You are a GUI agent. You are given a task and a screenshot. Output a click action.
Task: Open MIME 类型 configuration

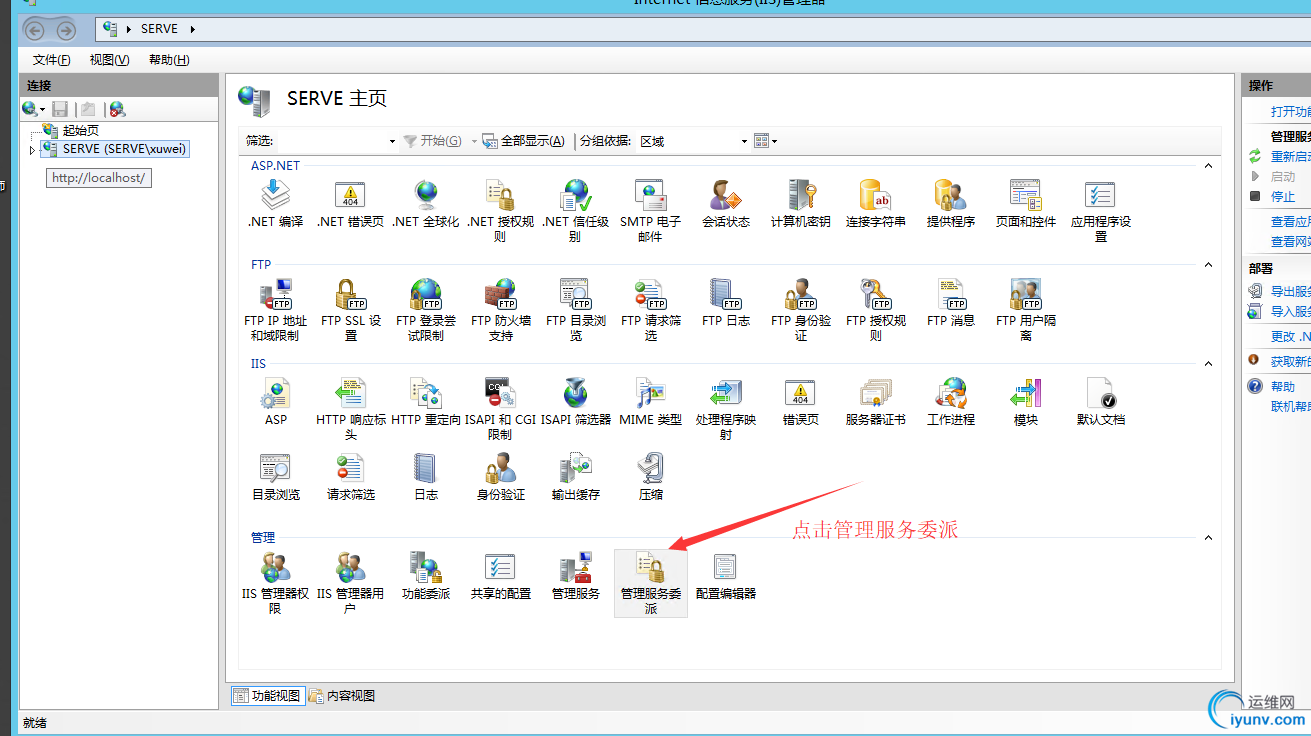pos(650,395)
